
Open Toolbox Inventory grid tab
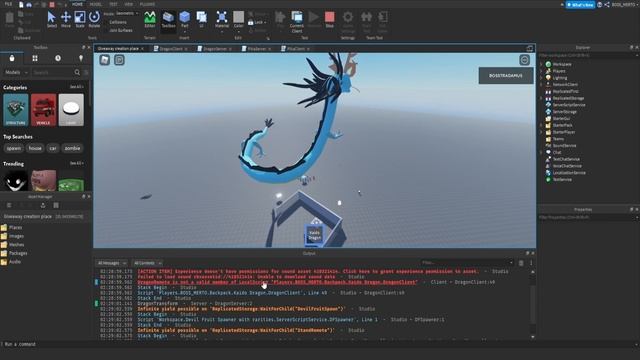tap(35, 58)
